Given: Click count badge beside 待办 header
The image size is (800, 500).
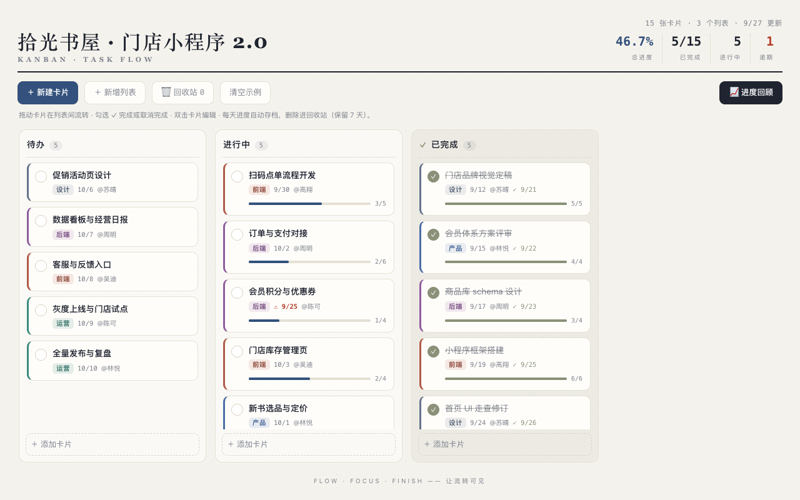Looking at the screenshot, I should [x=56, y=145].
